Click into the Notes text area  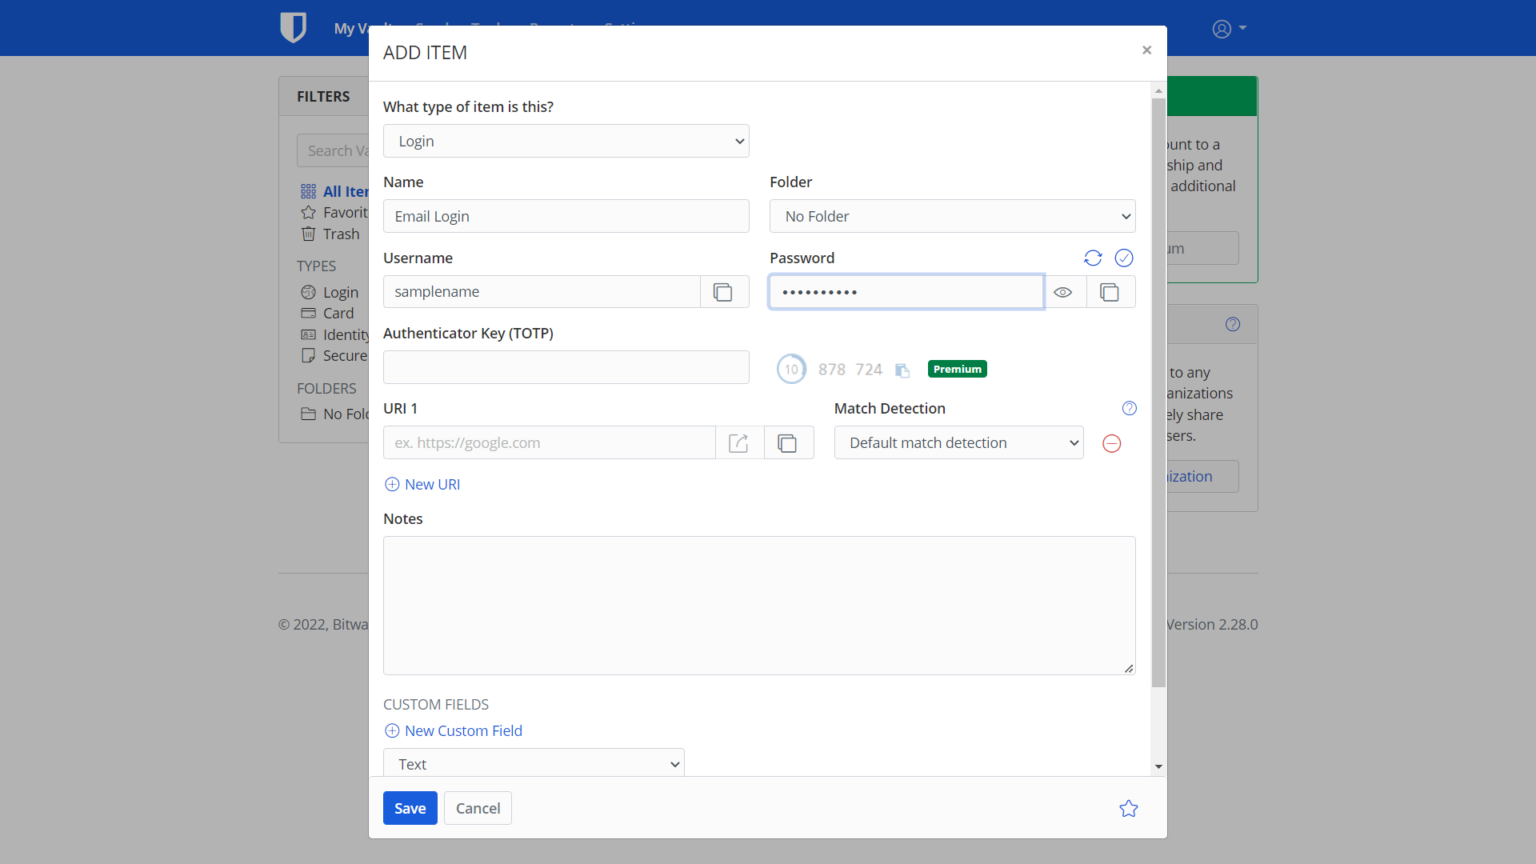click(x=759, y=605)
